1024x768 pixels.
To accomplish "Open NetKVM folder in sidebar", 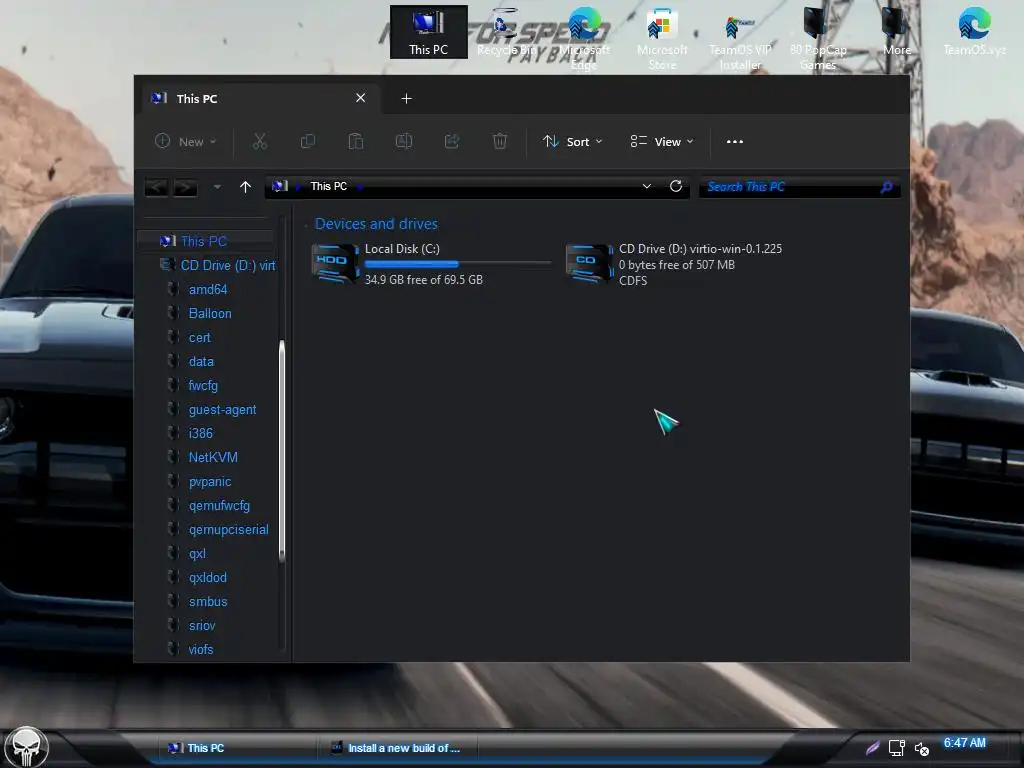I will click(213, 458).
